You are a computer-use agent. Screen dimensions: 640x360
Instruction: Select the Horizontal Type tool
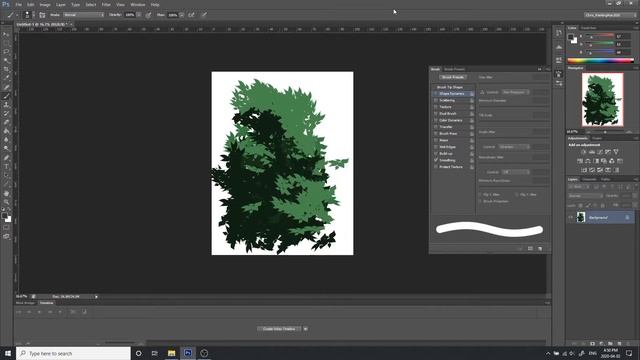(6, 167)
